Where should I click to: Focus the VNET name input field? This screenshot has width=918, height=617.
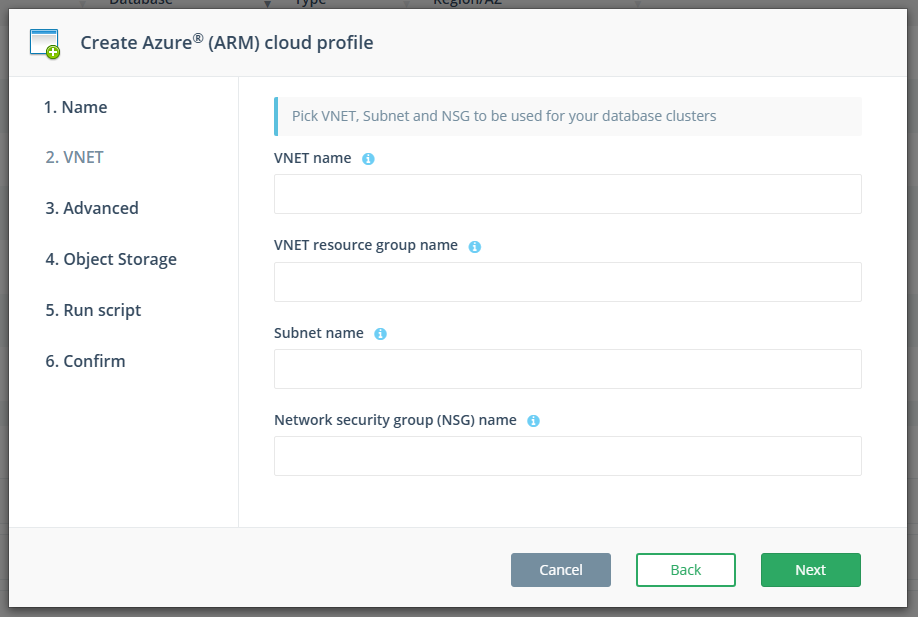568,194
